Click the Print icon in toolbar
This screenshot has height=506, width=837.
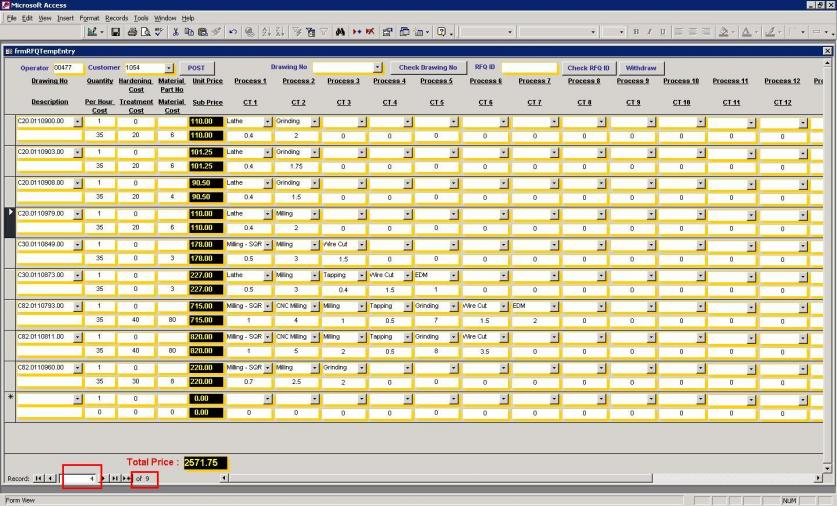click(x=133, y=33)
